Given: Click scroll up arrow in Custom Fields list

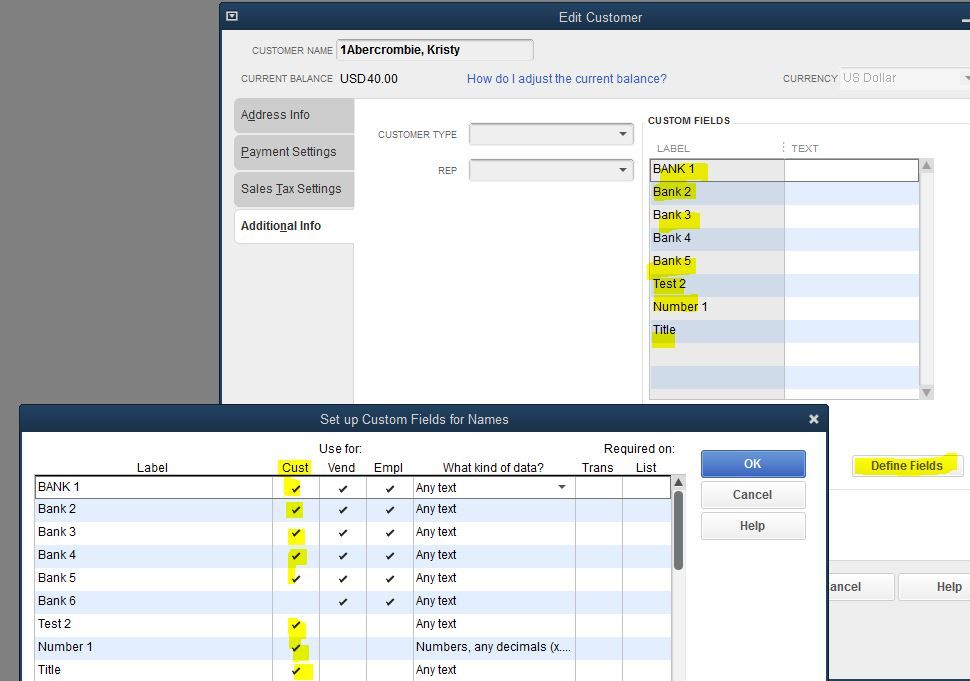Looking at the screenshot, I should [x=927, y=166].
